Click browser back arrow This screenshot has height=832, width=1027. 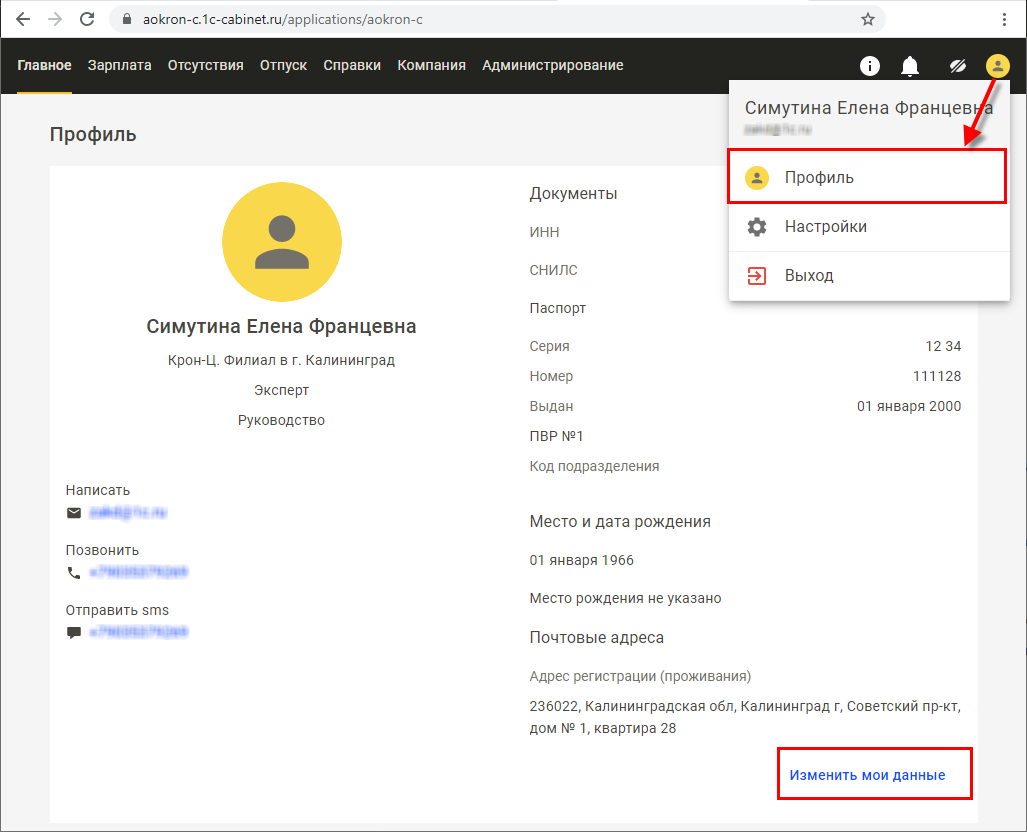point(22,19)
